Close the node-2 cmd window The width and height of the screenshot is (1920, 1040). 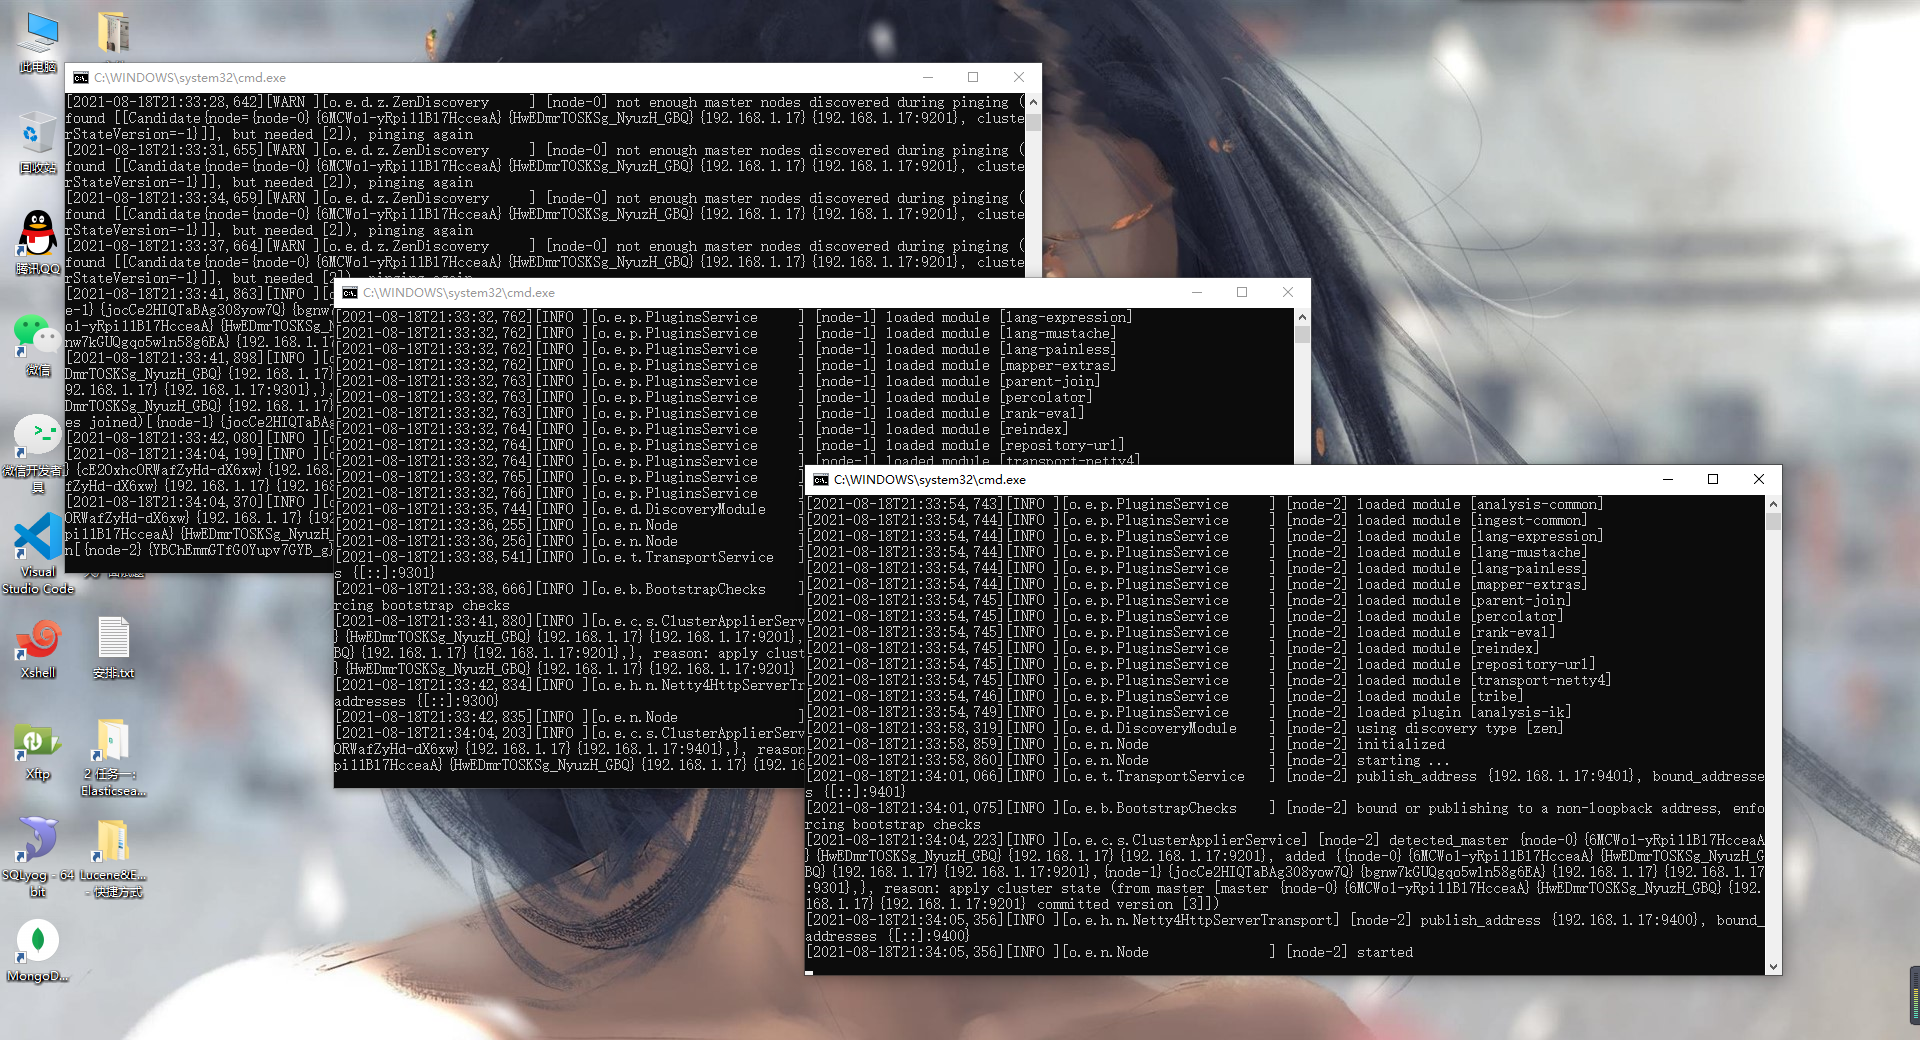click(1759, 479)
